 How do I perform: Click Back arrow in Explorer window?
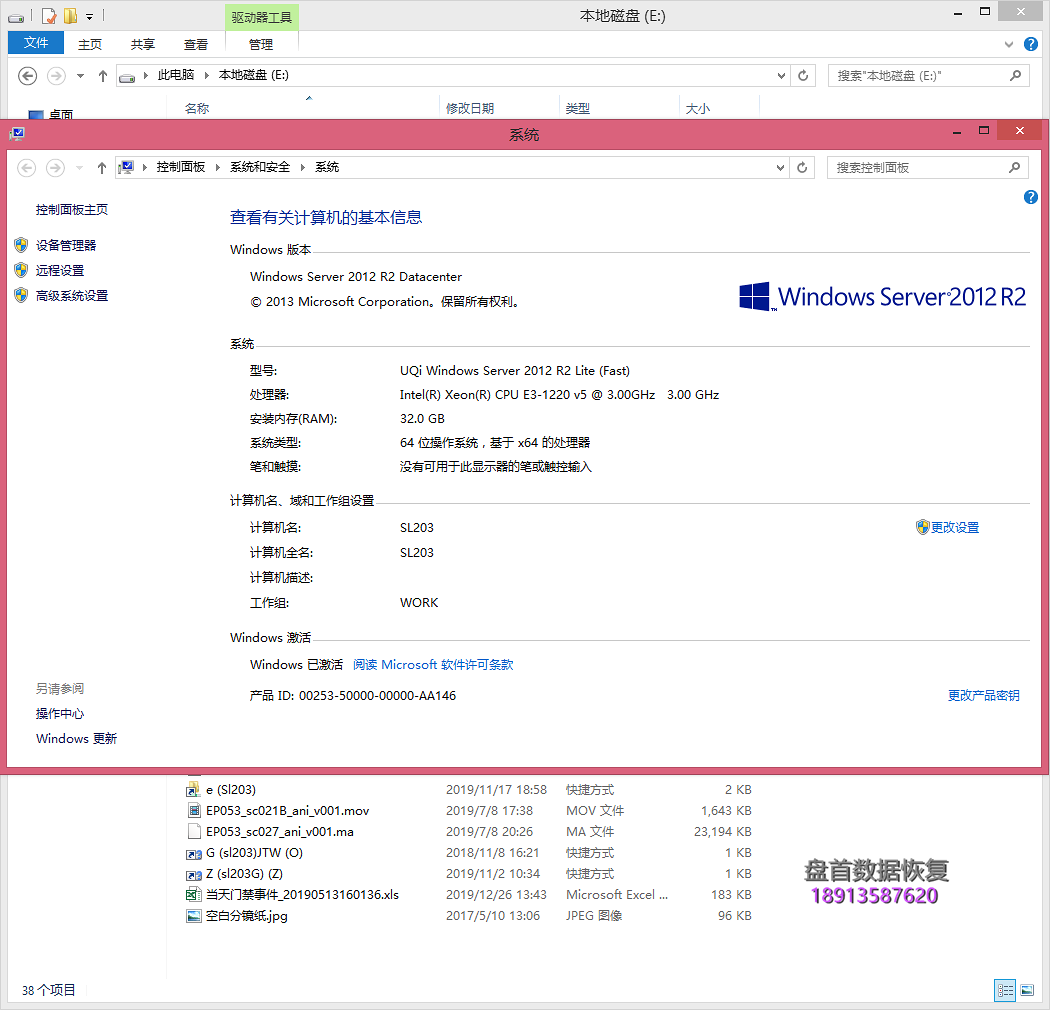(x=27, y=76)
